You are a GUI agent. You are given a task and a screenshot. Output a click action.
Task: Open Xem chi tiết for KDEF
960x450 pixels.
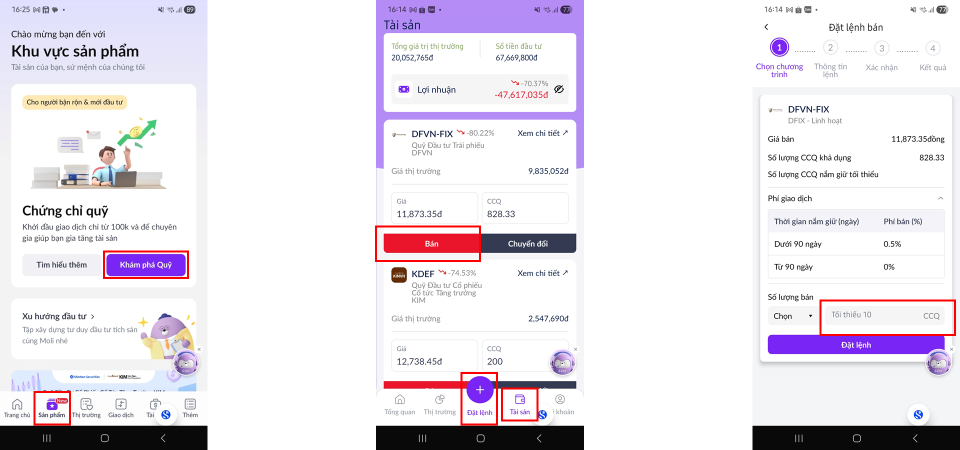click(x=542, y=272)
